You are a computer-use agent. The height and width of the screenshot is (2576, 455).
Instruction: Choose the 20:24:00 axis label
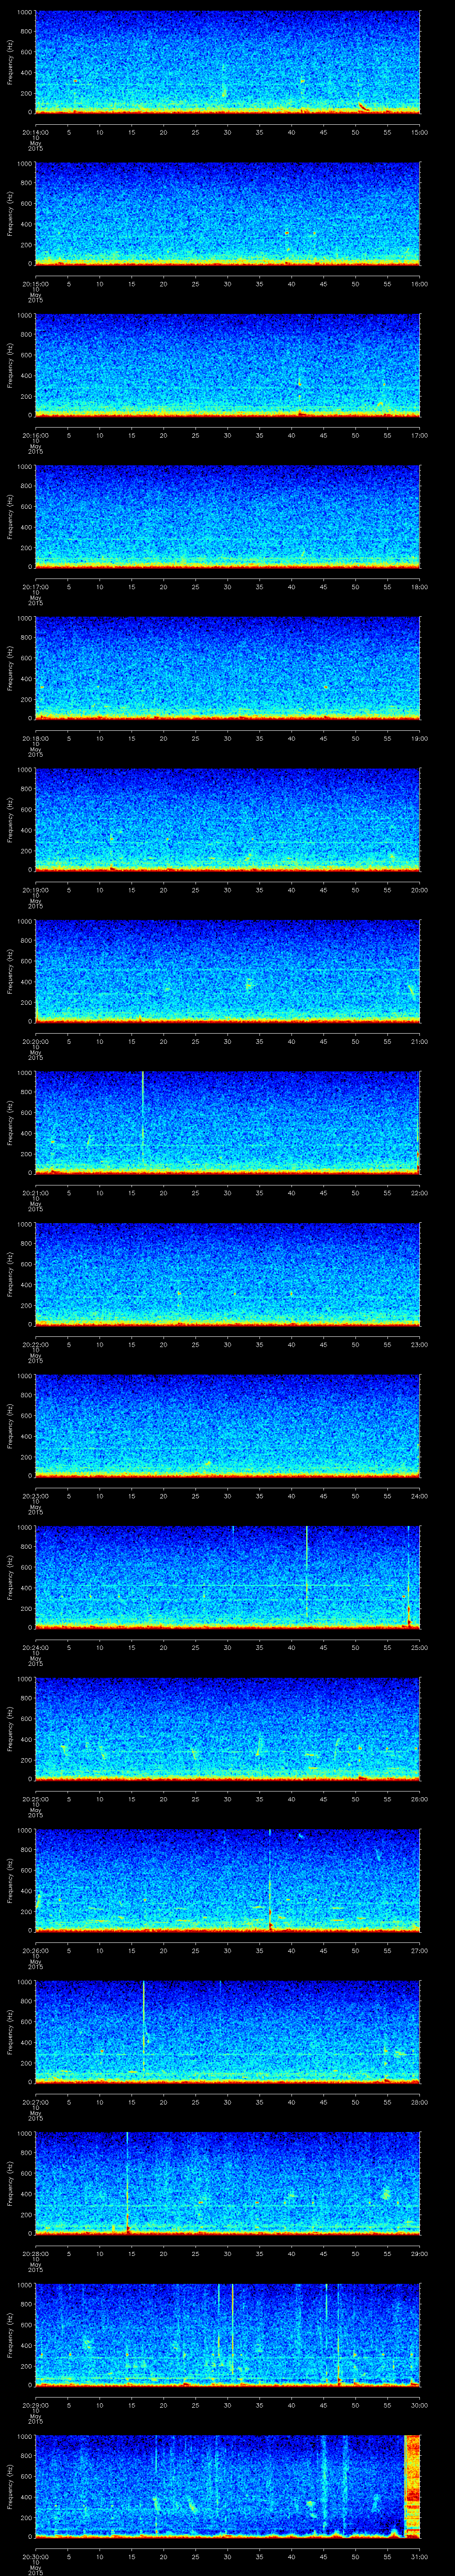click(35, 1648)
